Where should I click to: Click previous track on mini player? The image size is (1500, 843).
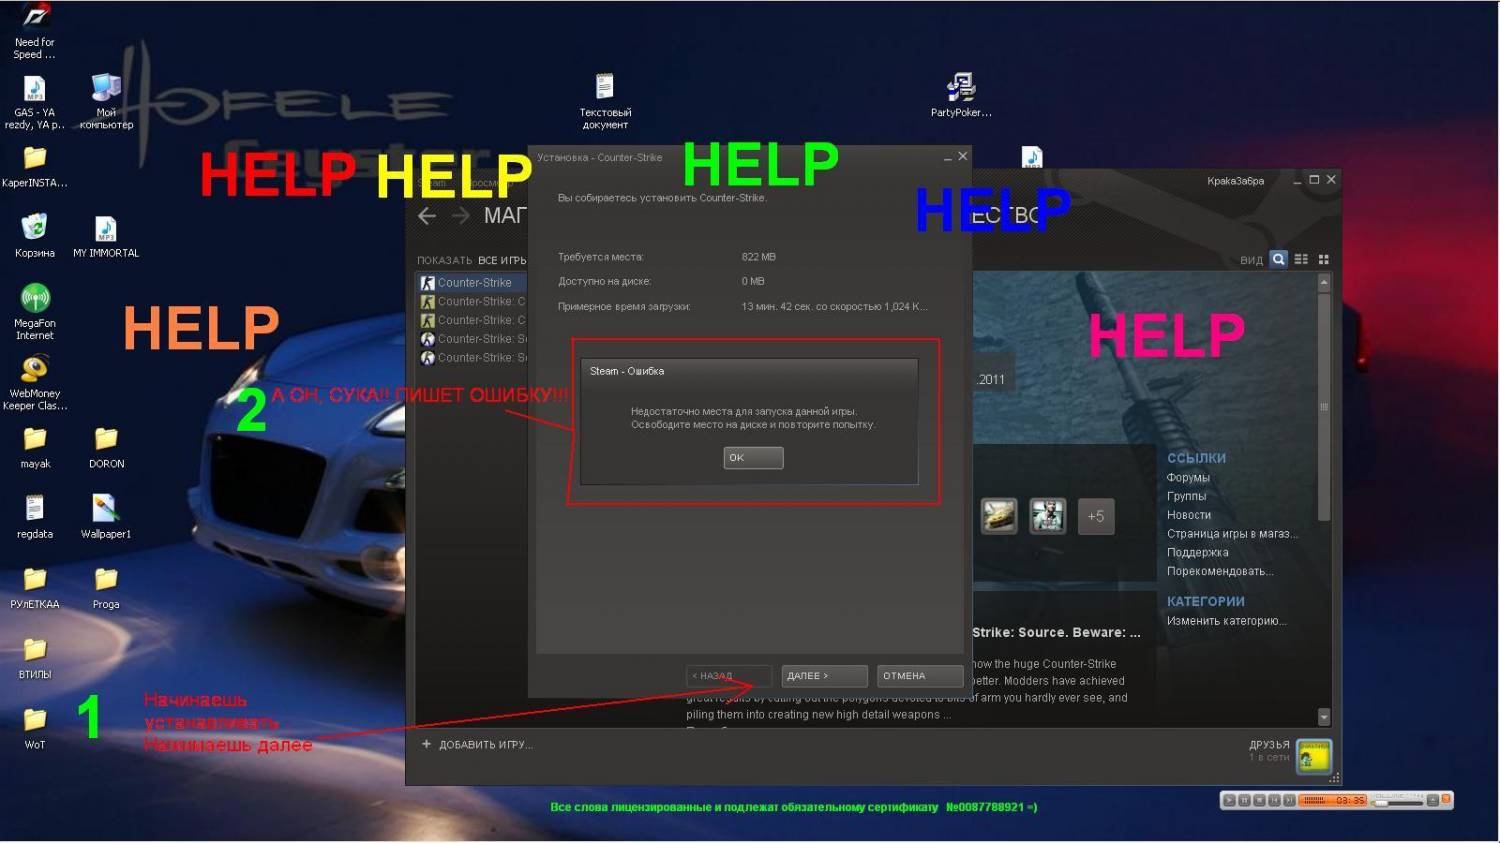point(1274,800)
